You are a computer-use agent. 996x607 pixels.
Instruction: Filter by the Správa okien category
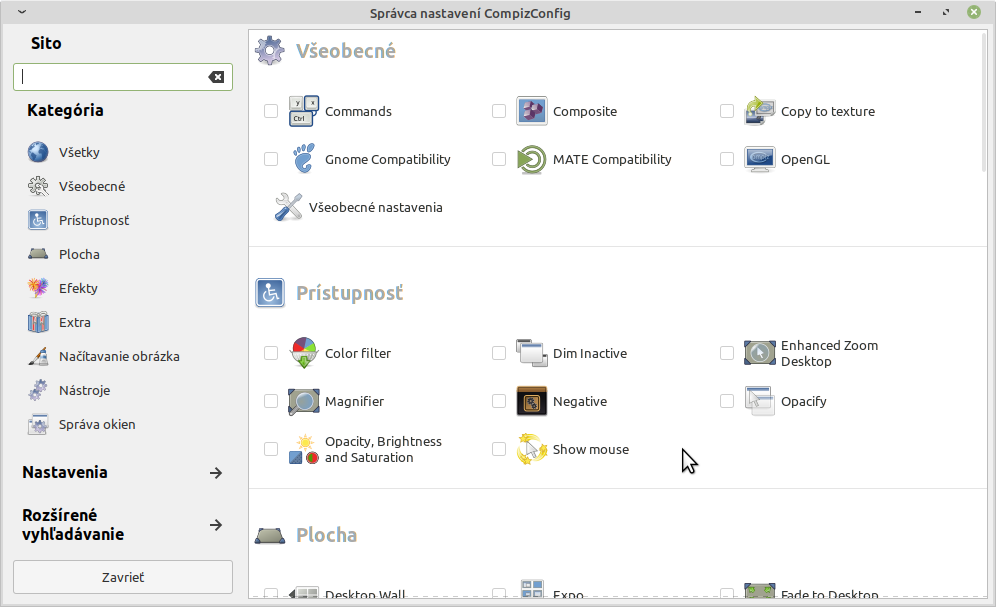point(97,425)
